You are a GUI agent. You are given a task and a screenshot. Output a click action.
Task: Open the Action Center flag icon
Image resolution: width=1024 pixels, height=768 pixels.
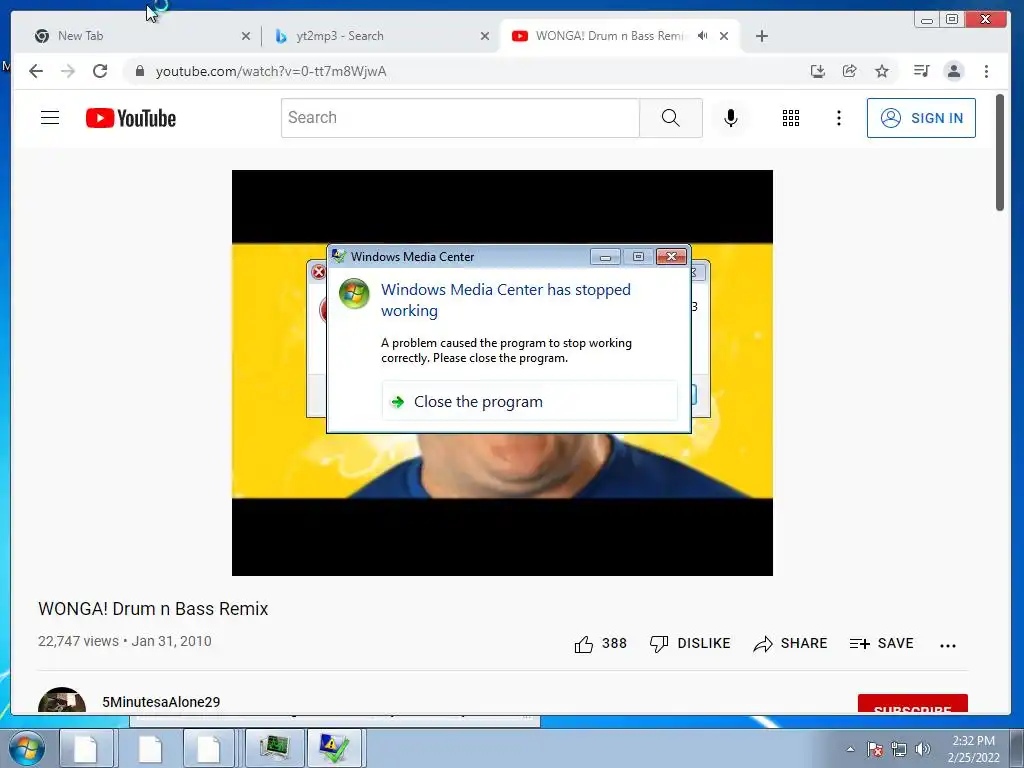click(875, 749)
